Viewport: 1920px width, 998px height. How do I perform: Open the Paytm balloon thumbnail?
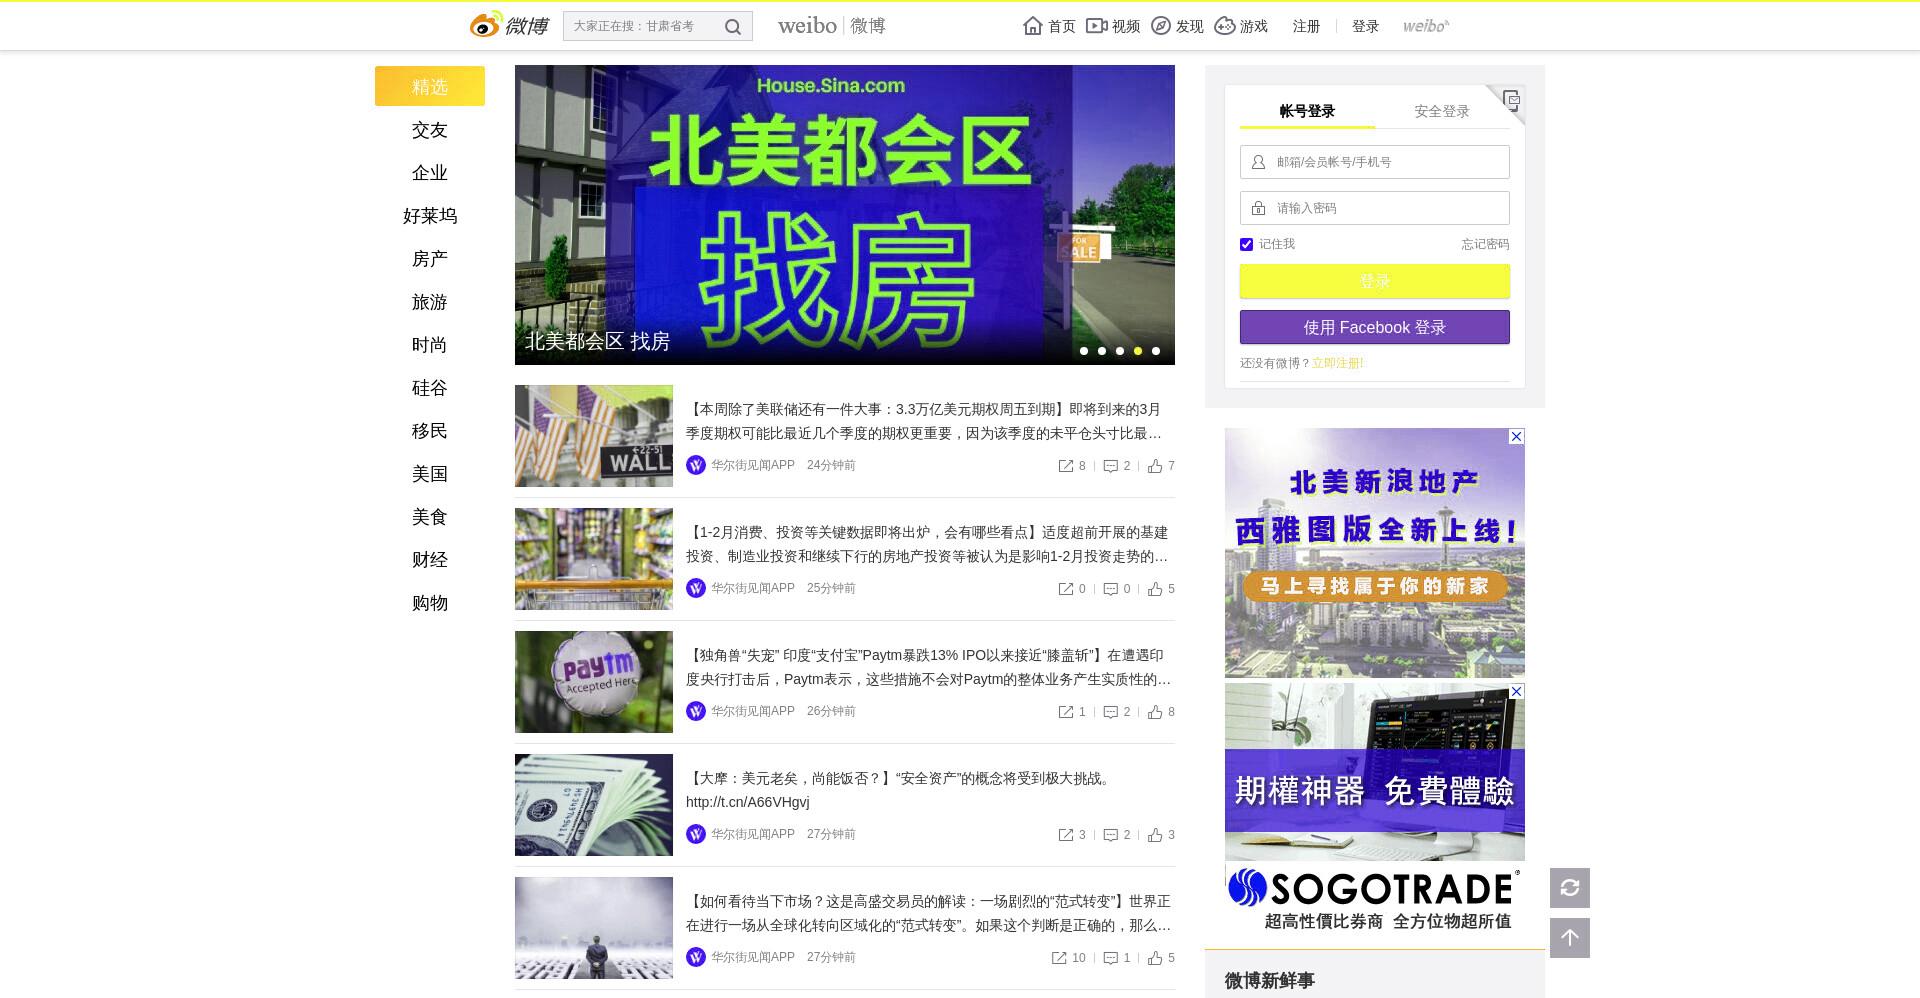tap(594, 682)
